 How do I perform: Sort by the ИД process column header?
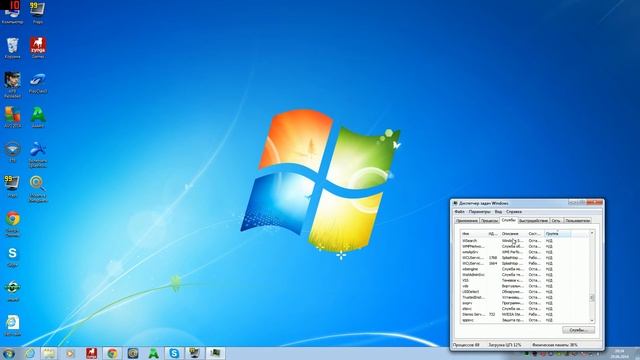(493, 234)
